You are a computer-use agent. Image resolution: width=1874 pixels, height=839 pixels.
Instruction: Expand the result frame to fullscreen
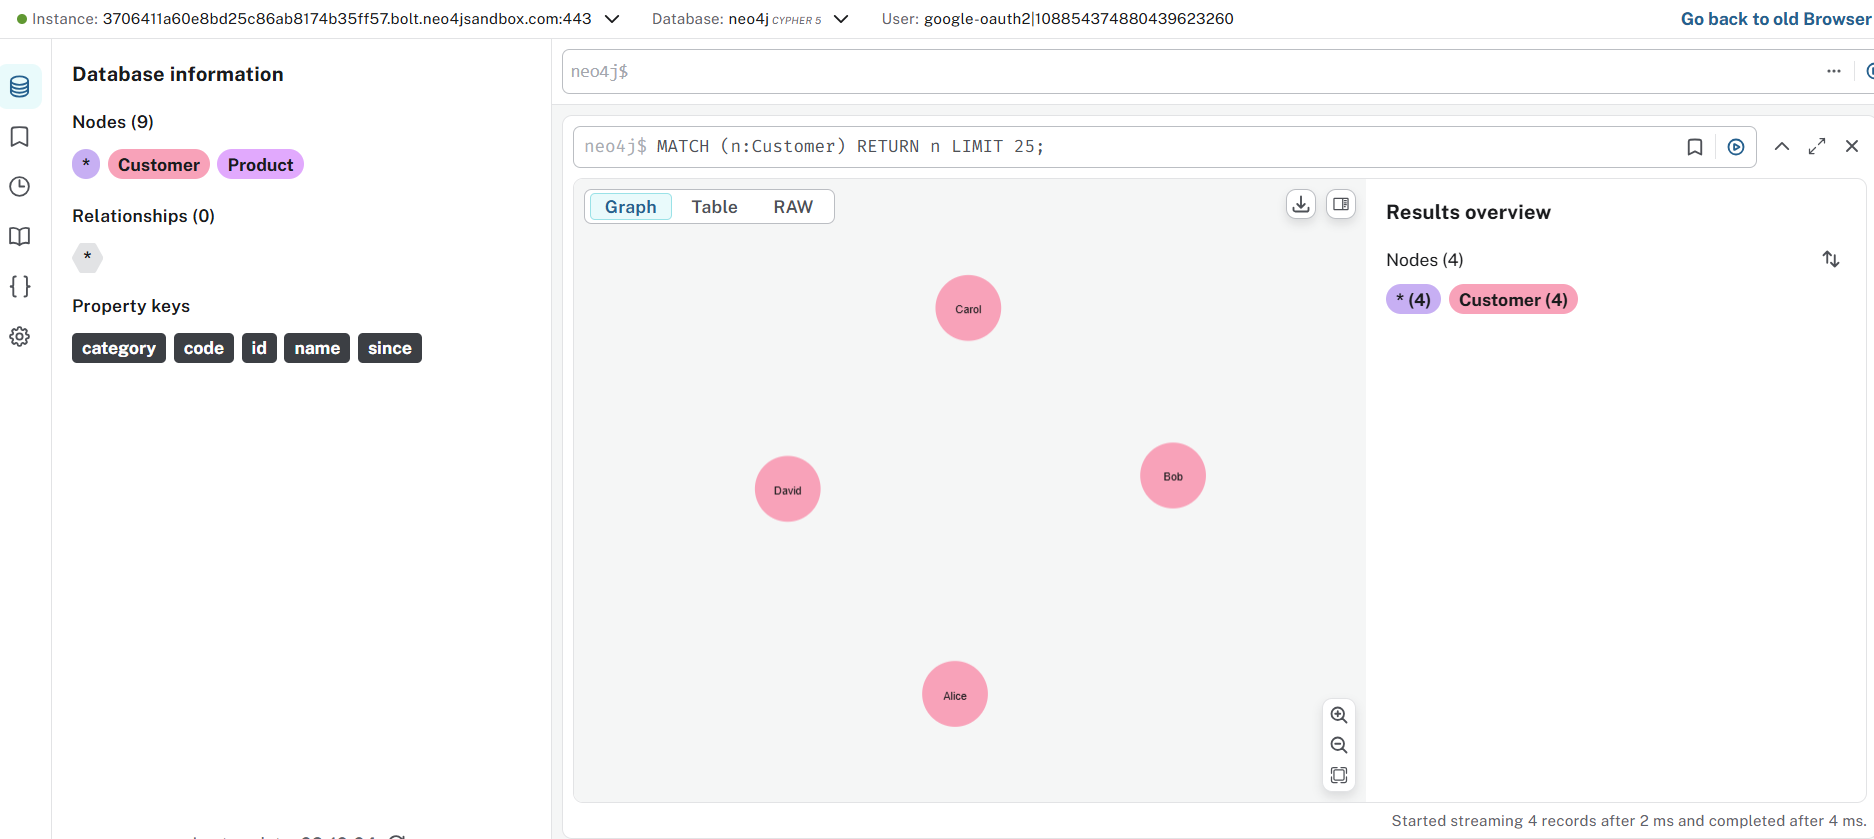click(x=1817, y=146)
